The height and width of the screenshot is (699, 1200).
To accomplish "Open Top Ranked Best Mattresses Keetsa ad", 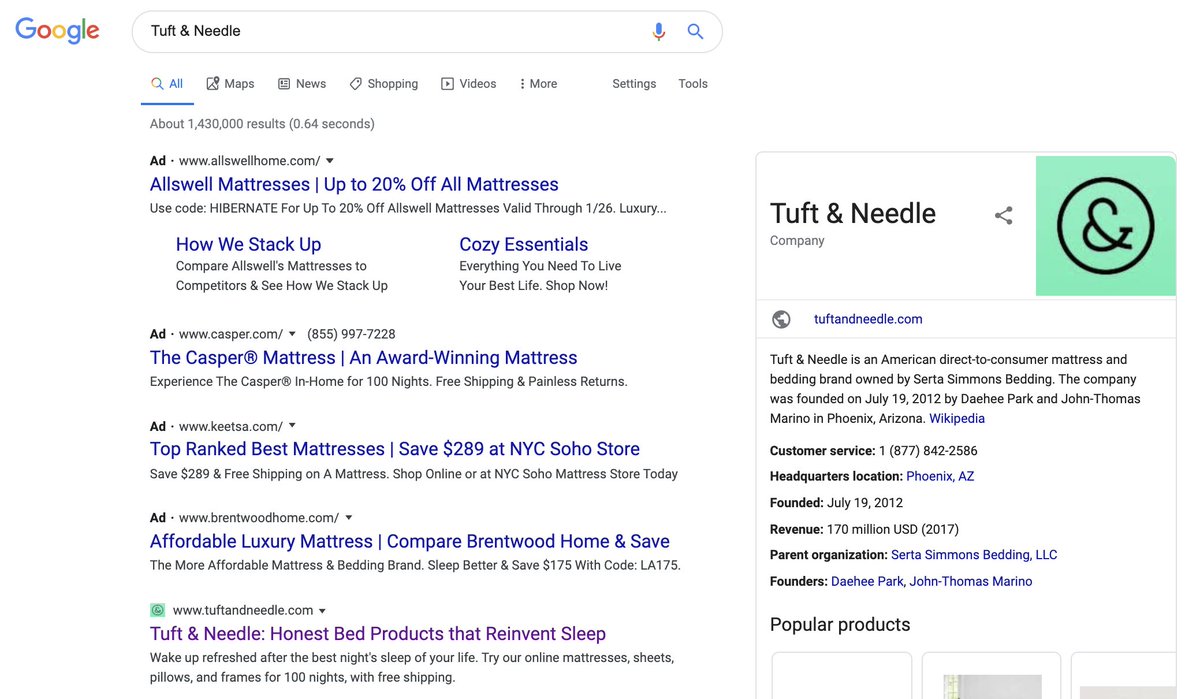I will click(x=395, y=449).
